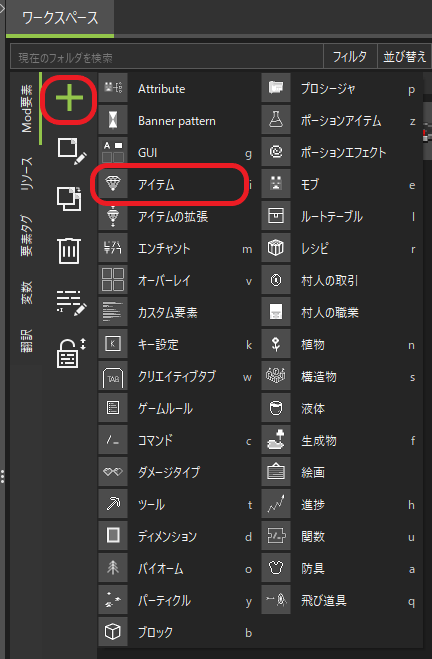The width and height of the screenshot is (432, 659).
Task: Click the trash delete element icon
Action: click(69, 250)
